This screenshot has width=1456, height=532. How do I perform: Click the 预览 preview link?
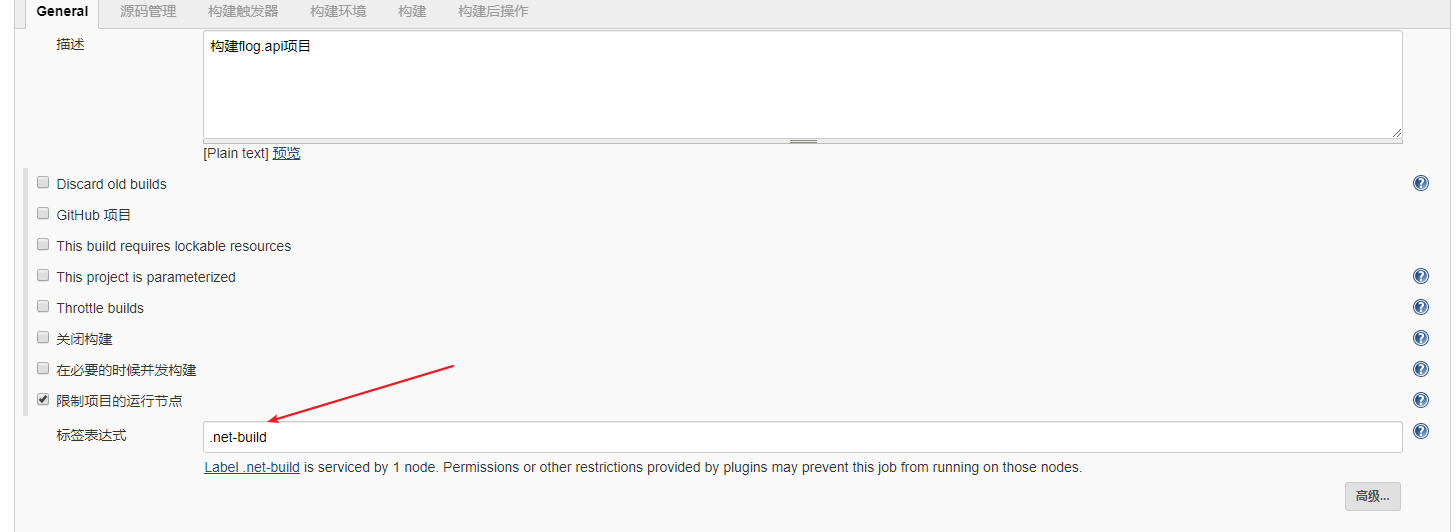(286, 154)
